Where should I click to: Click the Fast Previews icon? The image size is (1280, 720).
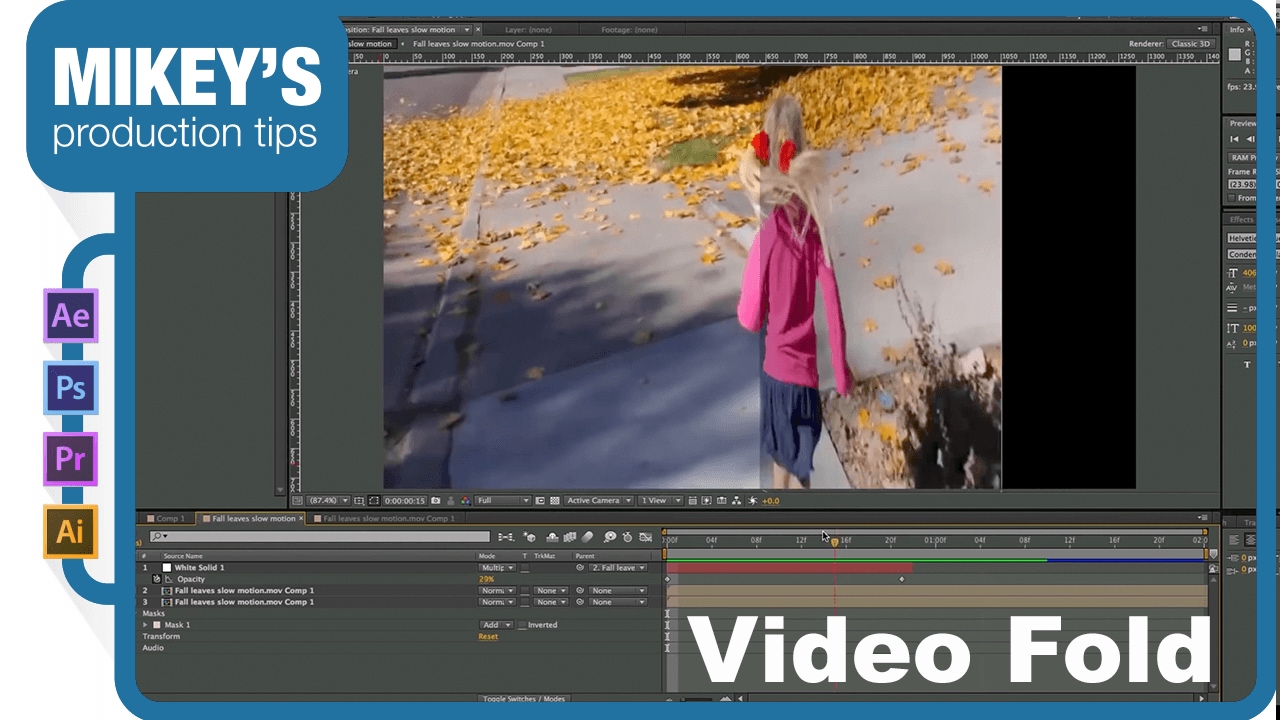point(706,500)
